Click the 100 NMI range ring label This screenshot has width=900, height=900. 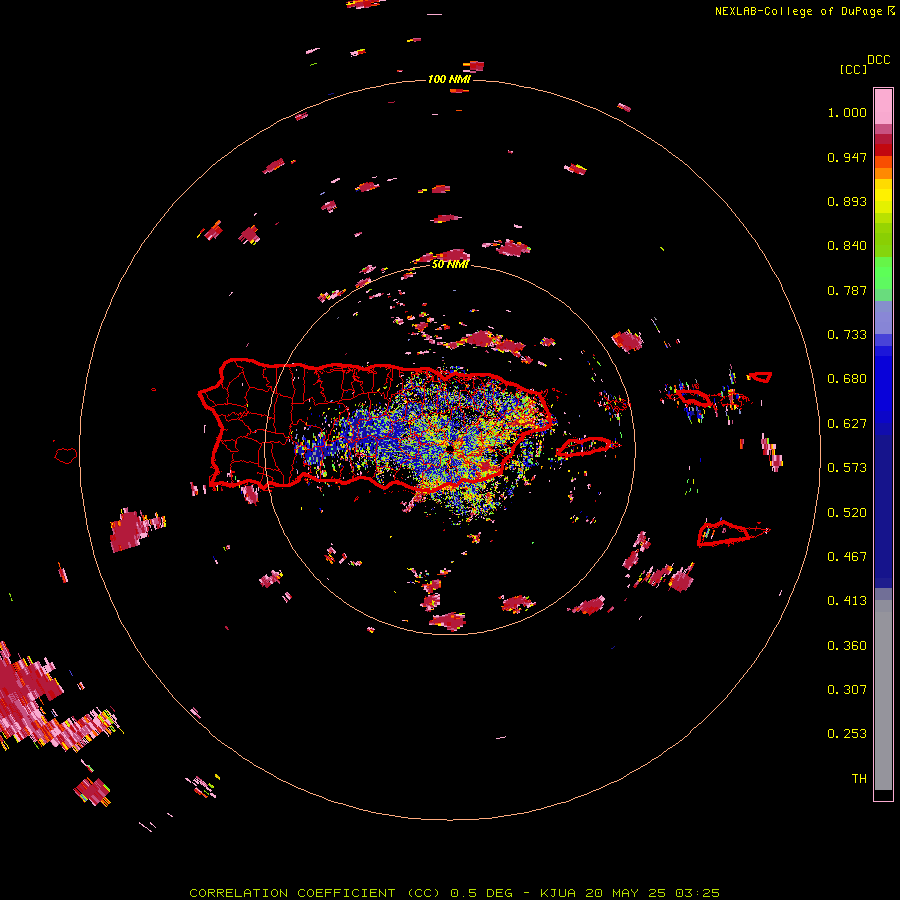(x=449, y=79)
